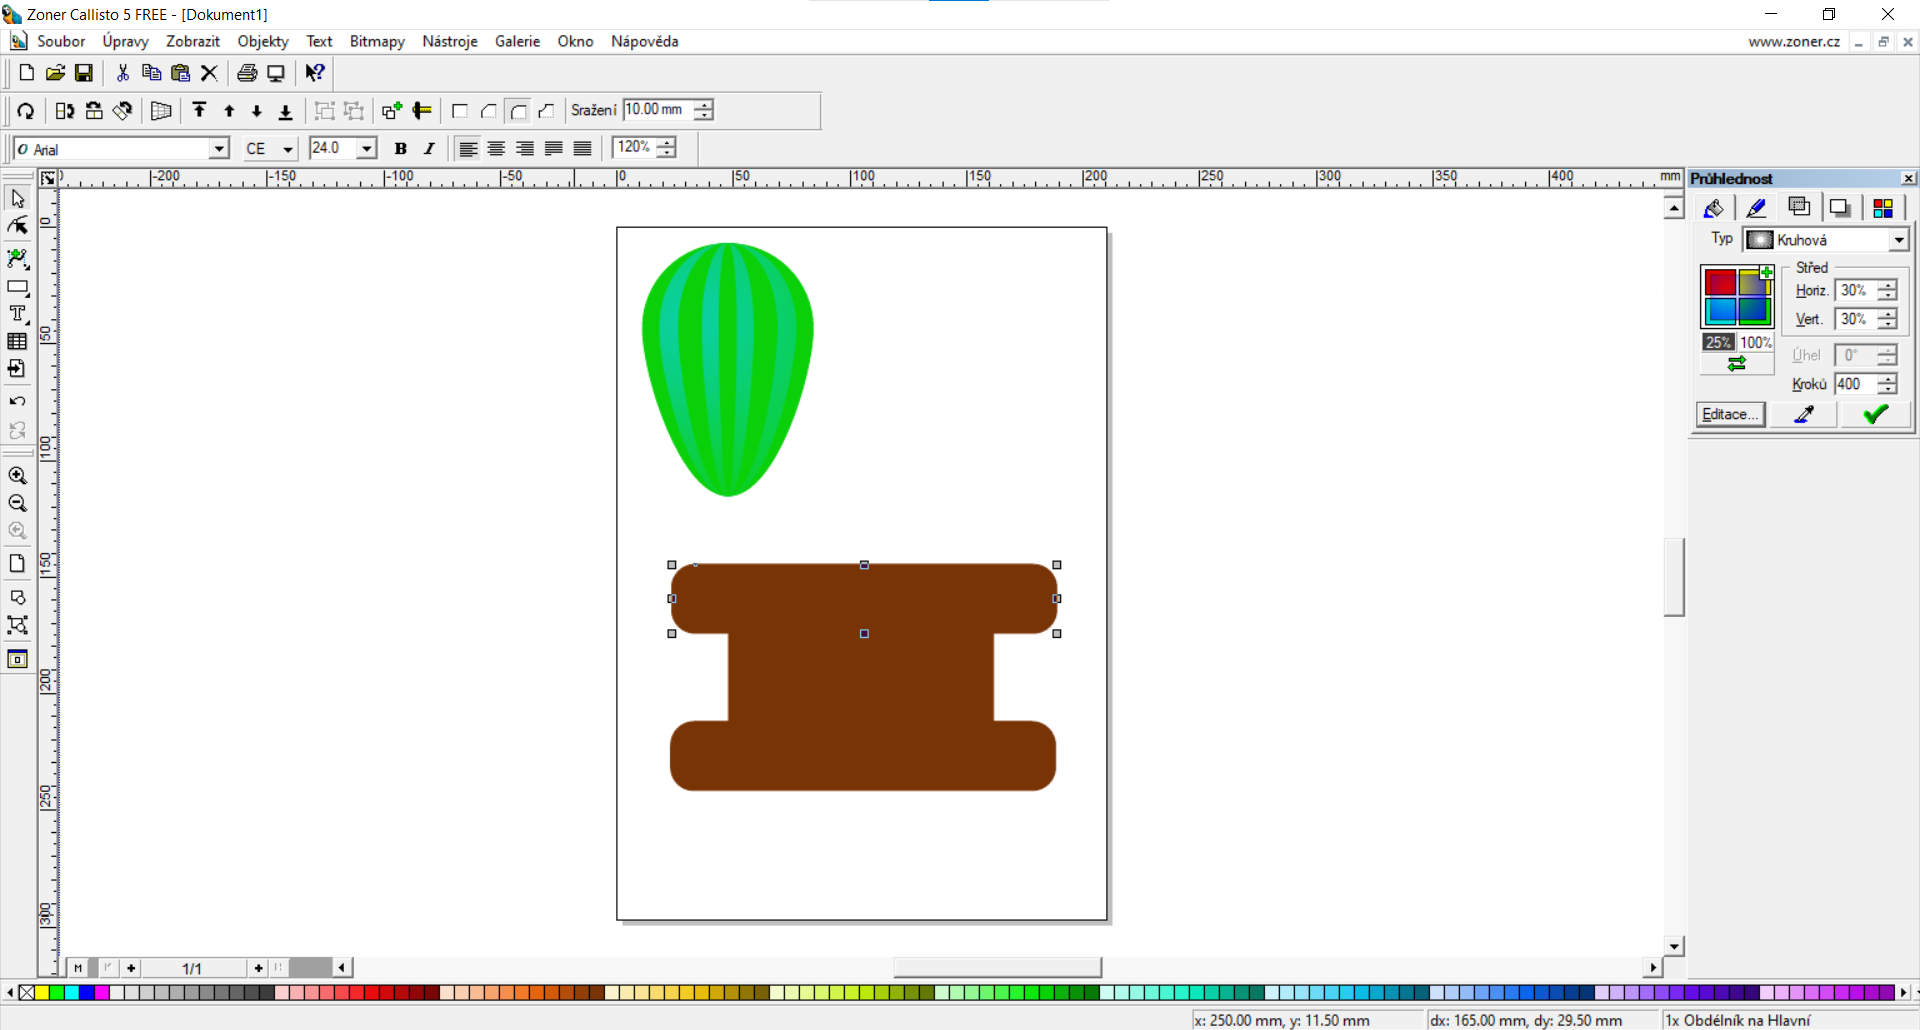This screenshot has height=1030, width=1920.
Task: Open the www.zoner.cz link
Action: click(1794, 42)
